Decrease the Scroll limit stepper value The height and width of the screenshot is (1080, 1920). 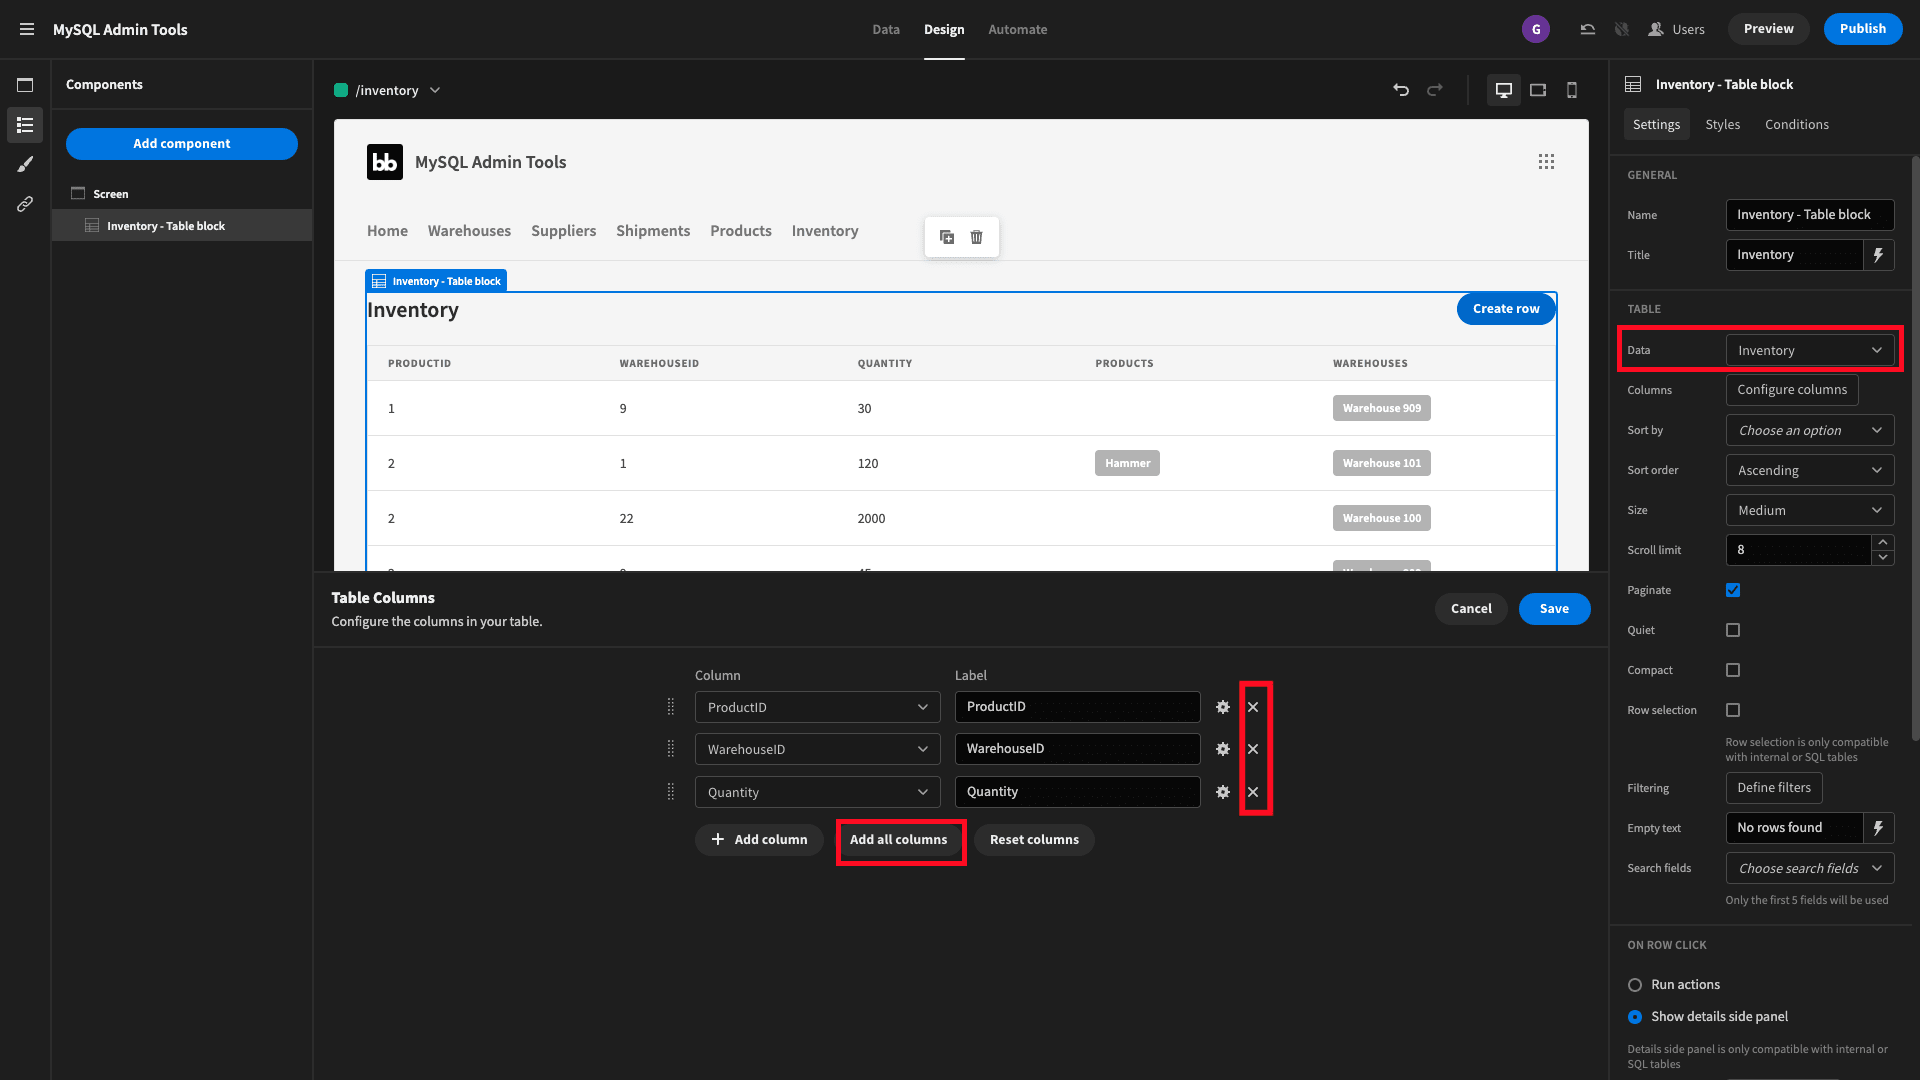pos(1883,558)
